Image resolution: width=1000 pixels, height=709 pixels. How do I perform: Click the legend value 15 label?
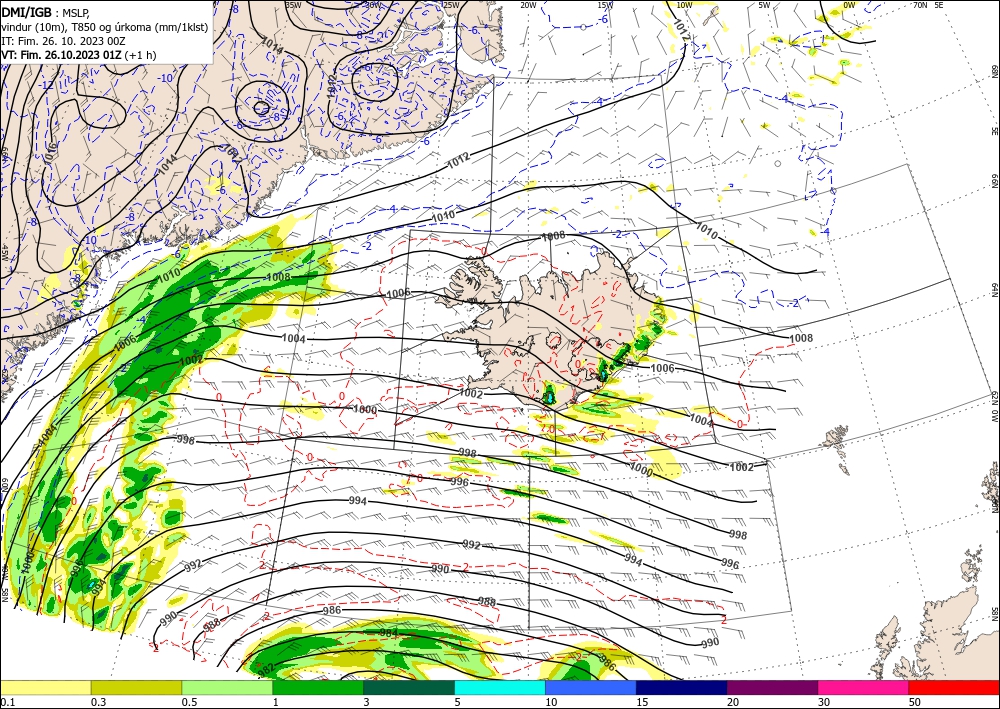pyautogui.click(x=642, y=702)
